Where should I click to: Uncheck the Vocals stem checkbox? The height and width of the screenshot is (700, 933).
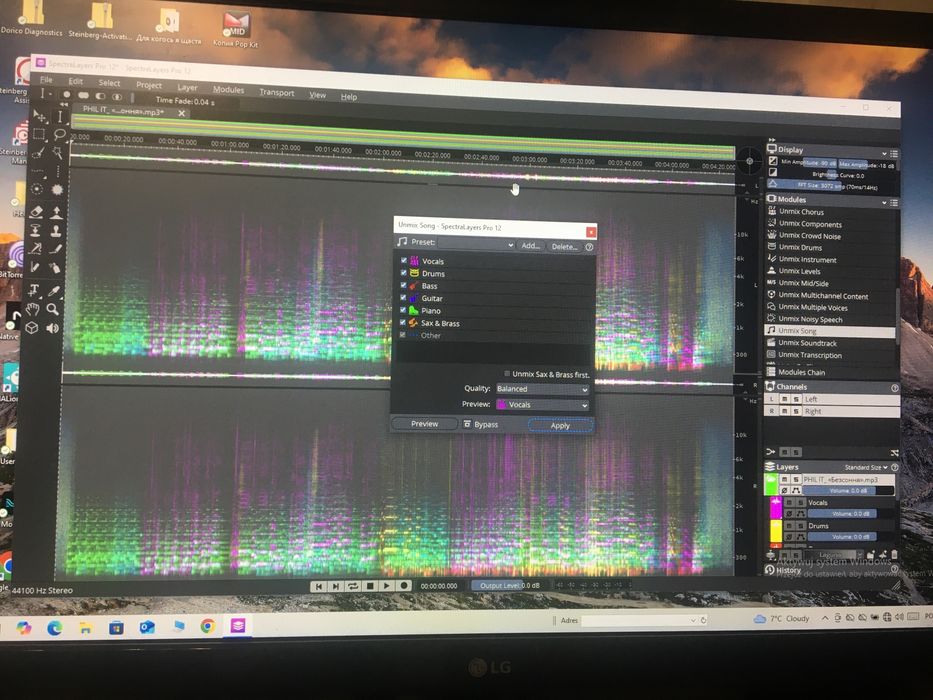(x=404, y=261)
